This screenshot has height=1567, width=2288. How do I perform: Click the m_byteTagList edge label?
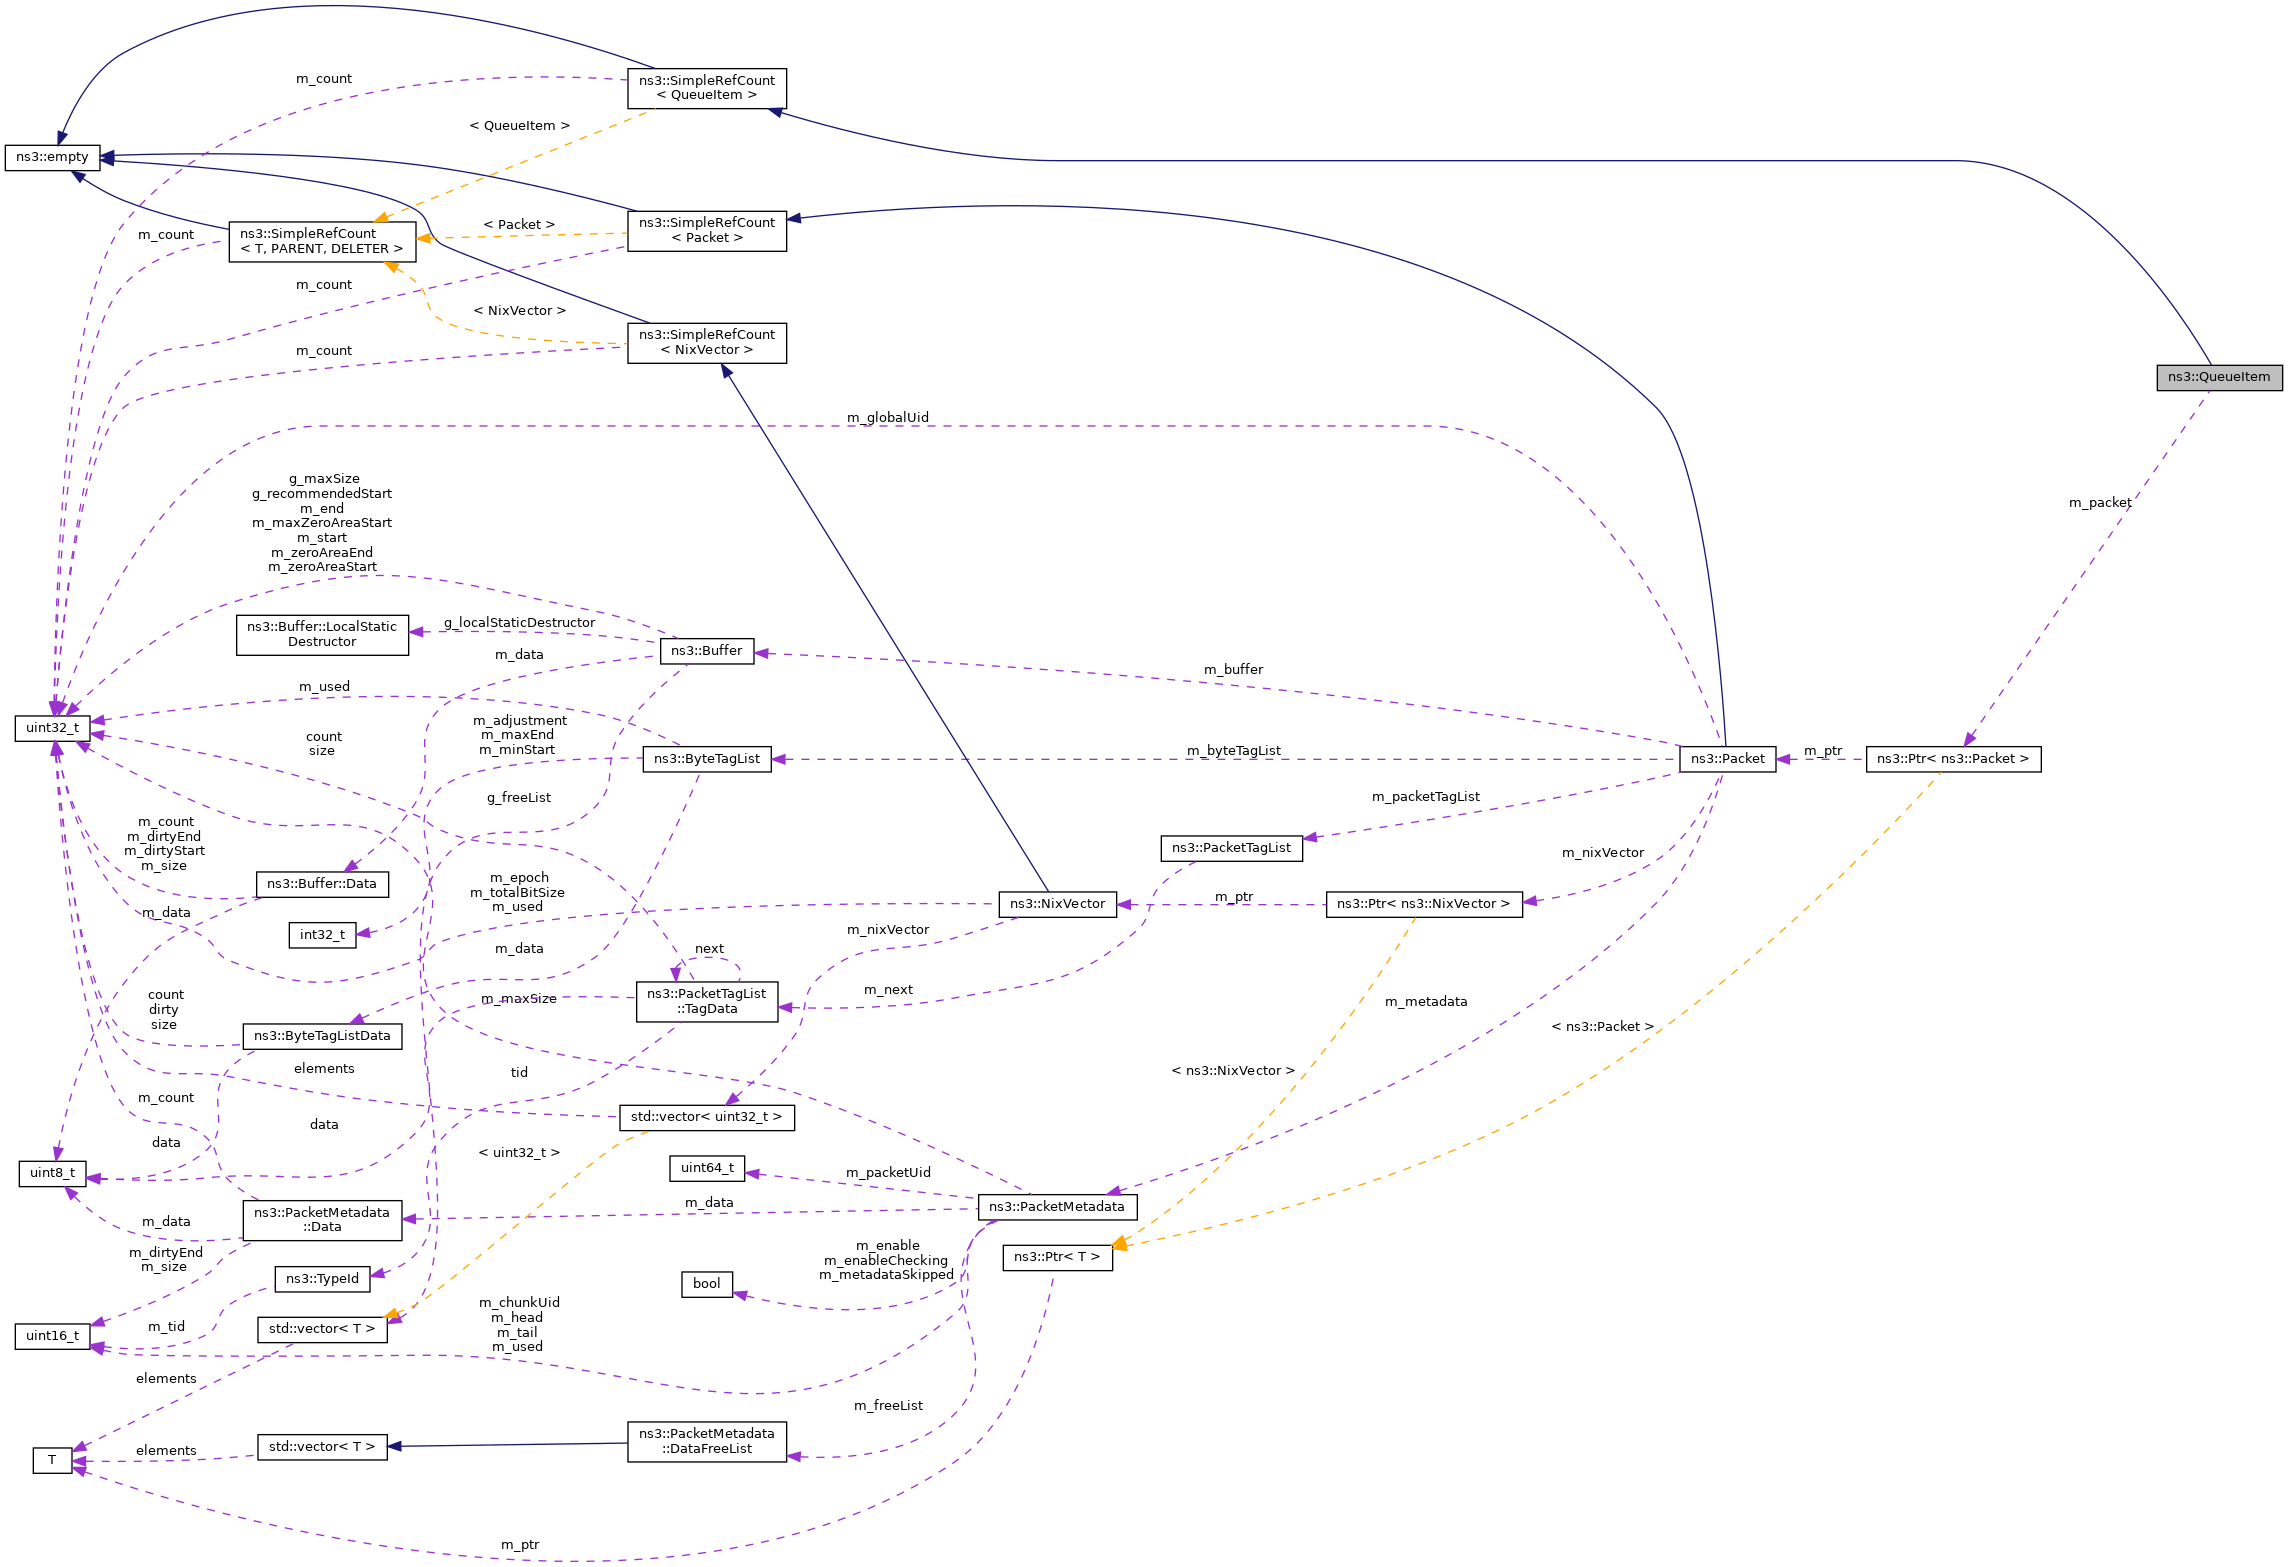pyautogui.click(x=1233, y=750)
